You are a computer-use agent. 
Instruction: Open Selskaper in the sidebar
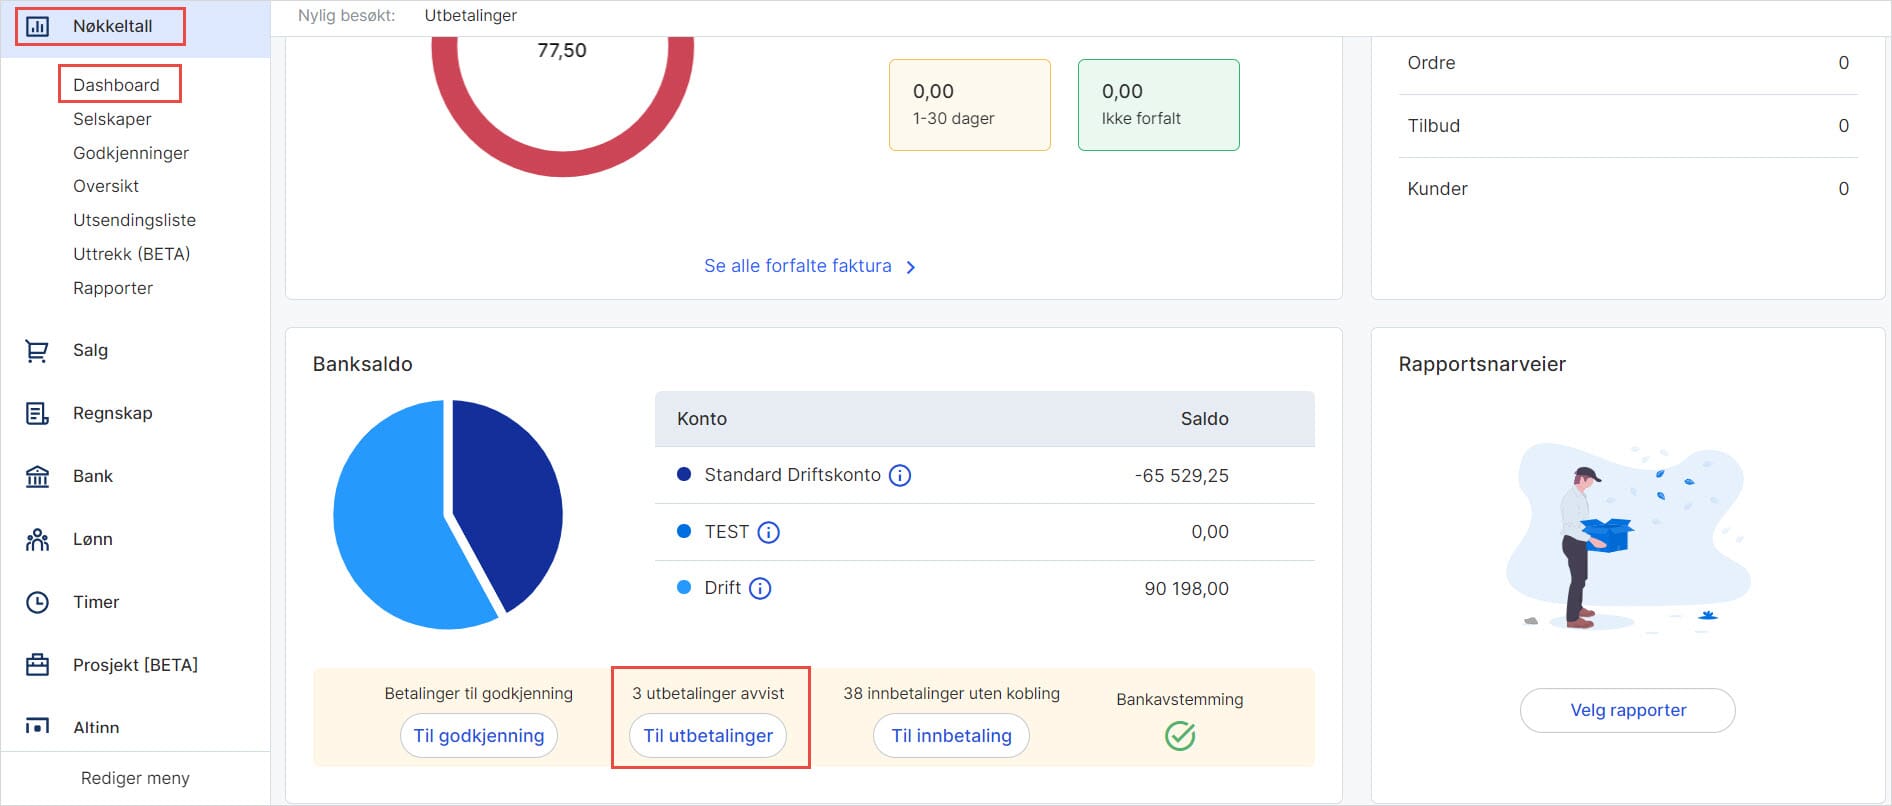(x=112, y=119)
